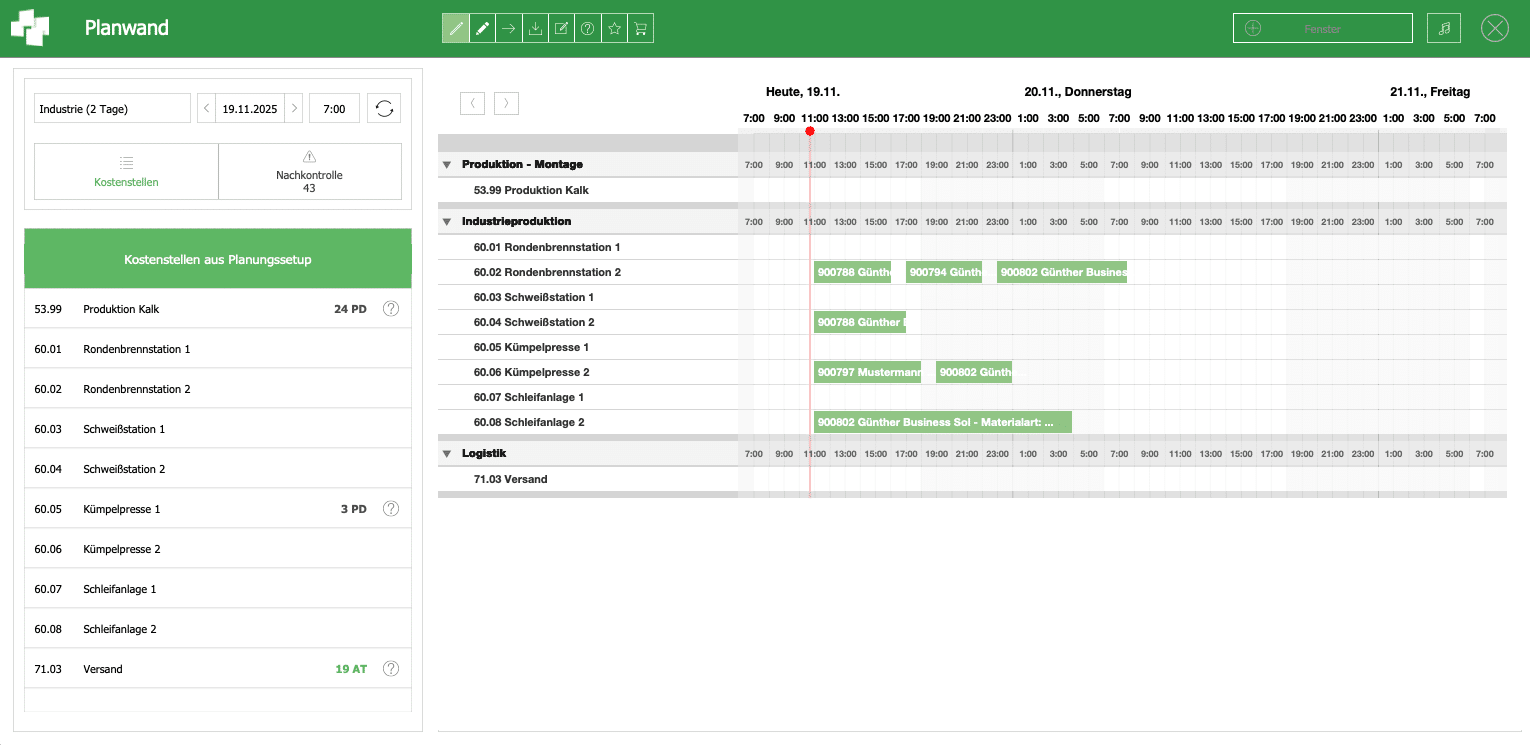Collapse the Industrieproduktion group

pyautogui.click(x=447, y=222)
